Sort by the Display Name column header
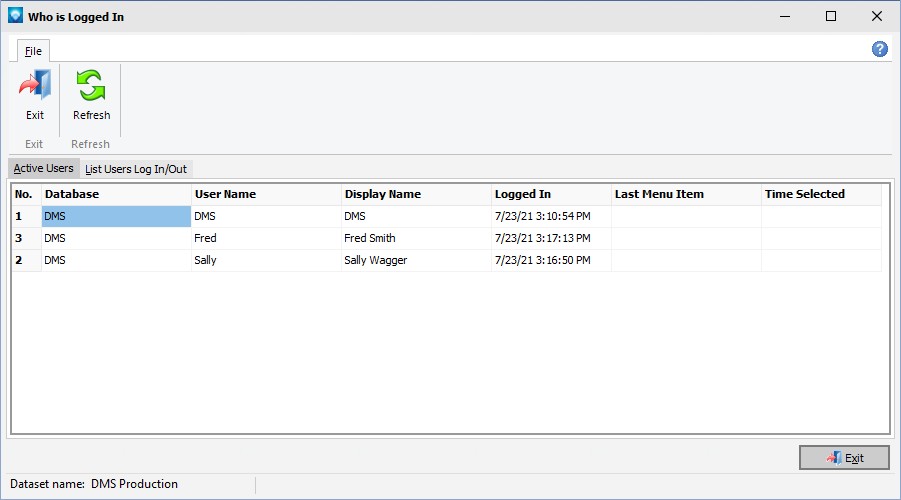Screen dimensions: 901x500 pyautogui.click(x=416, y=194)
